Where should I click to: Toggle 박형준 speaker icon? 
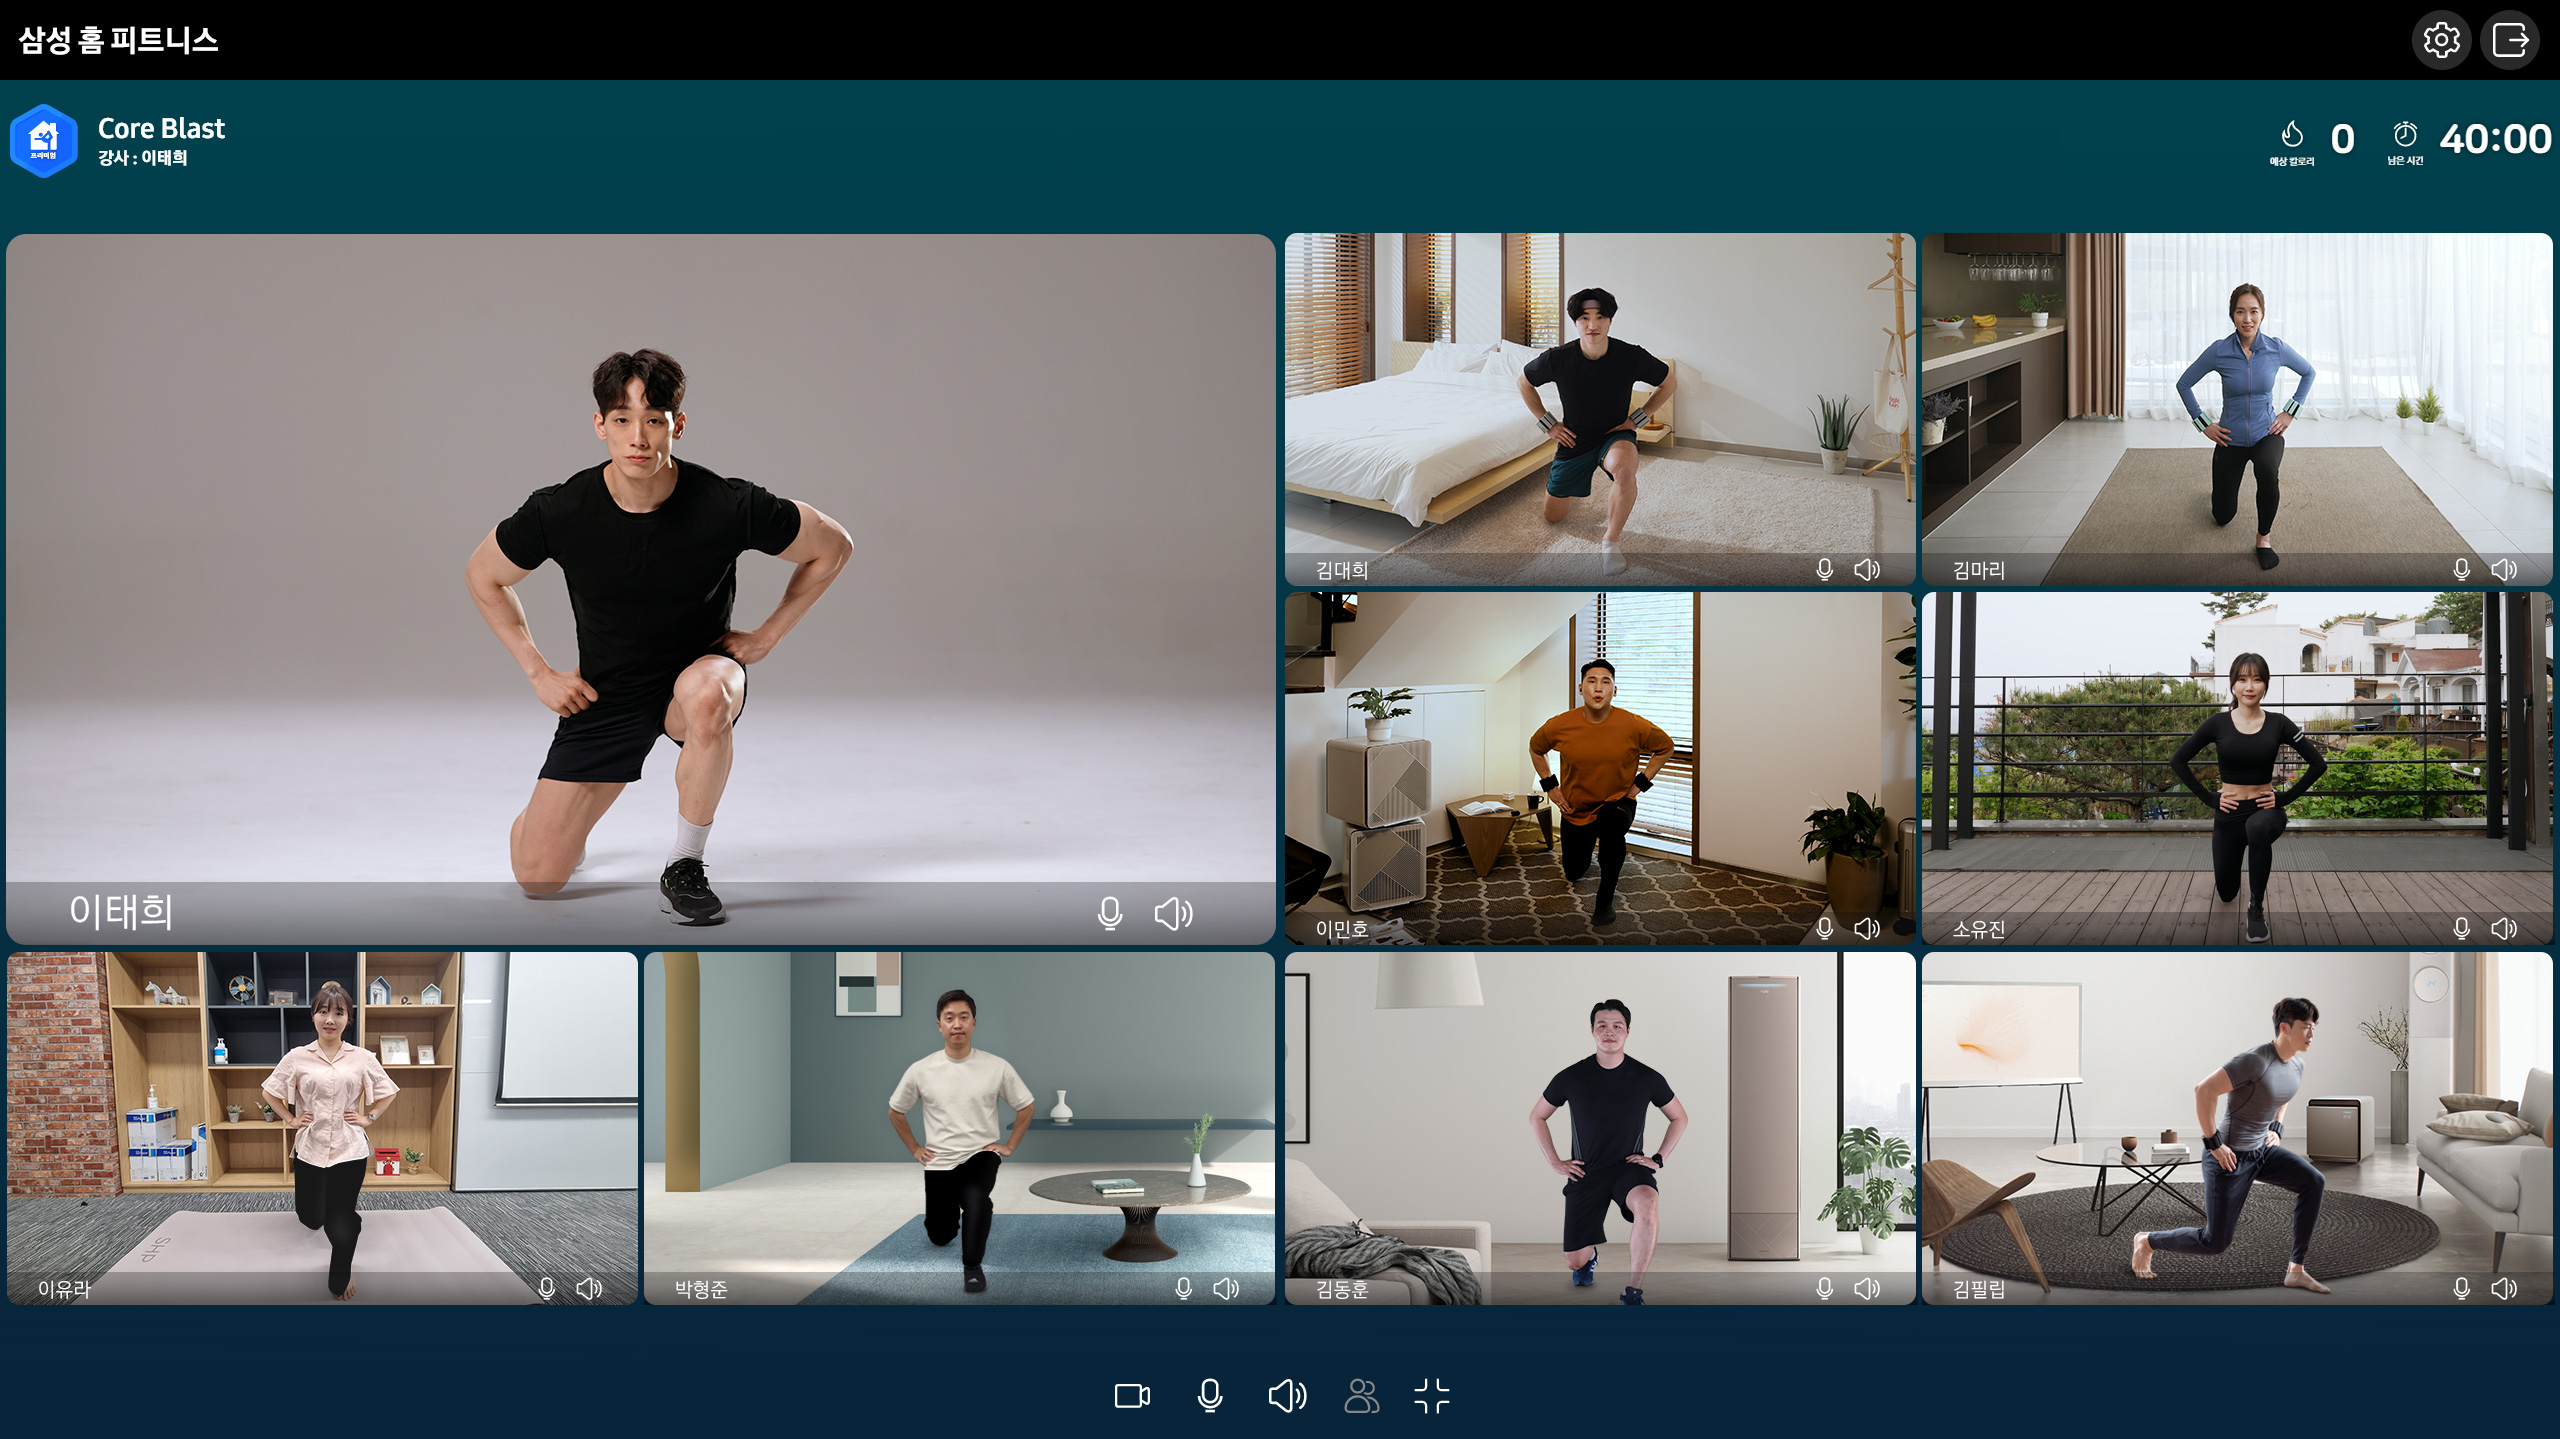pos(1226,1288)
